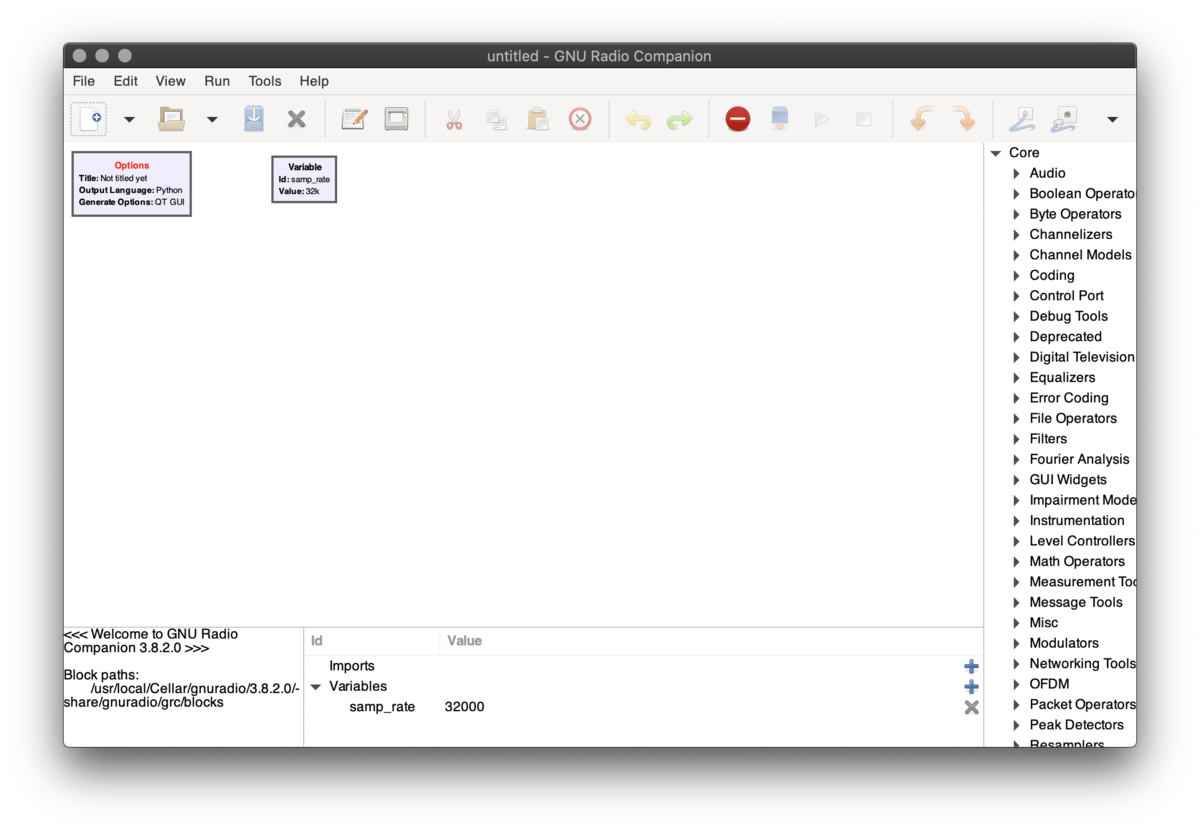The height and width of the screenshot is (831, 1200).
Task: Click the Value column header
Action: coord(711,641)
